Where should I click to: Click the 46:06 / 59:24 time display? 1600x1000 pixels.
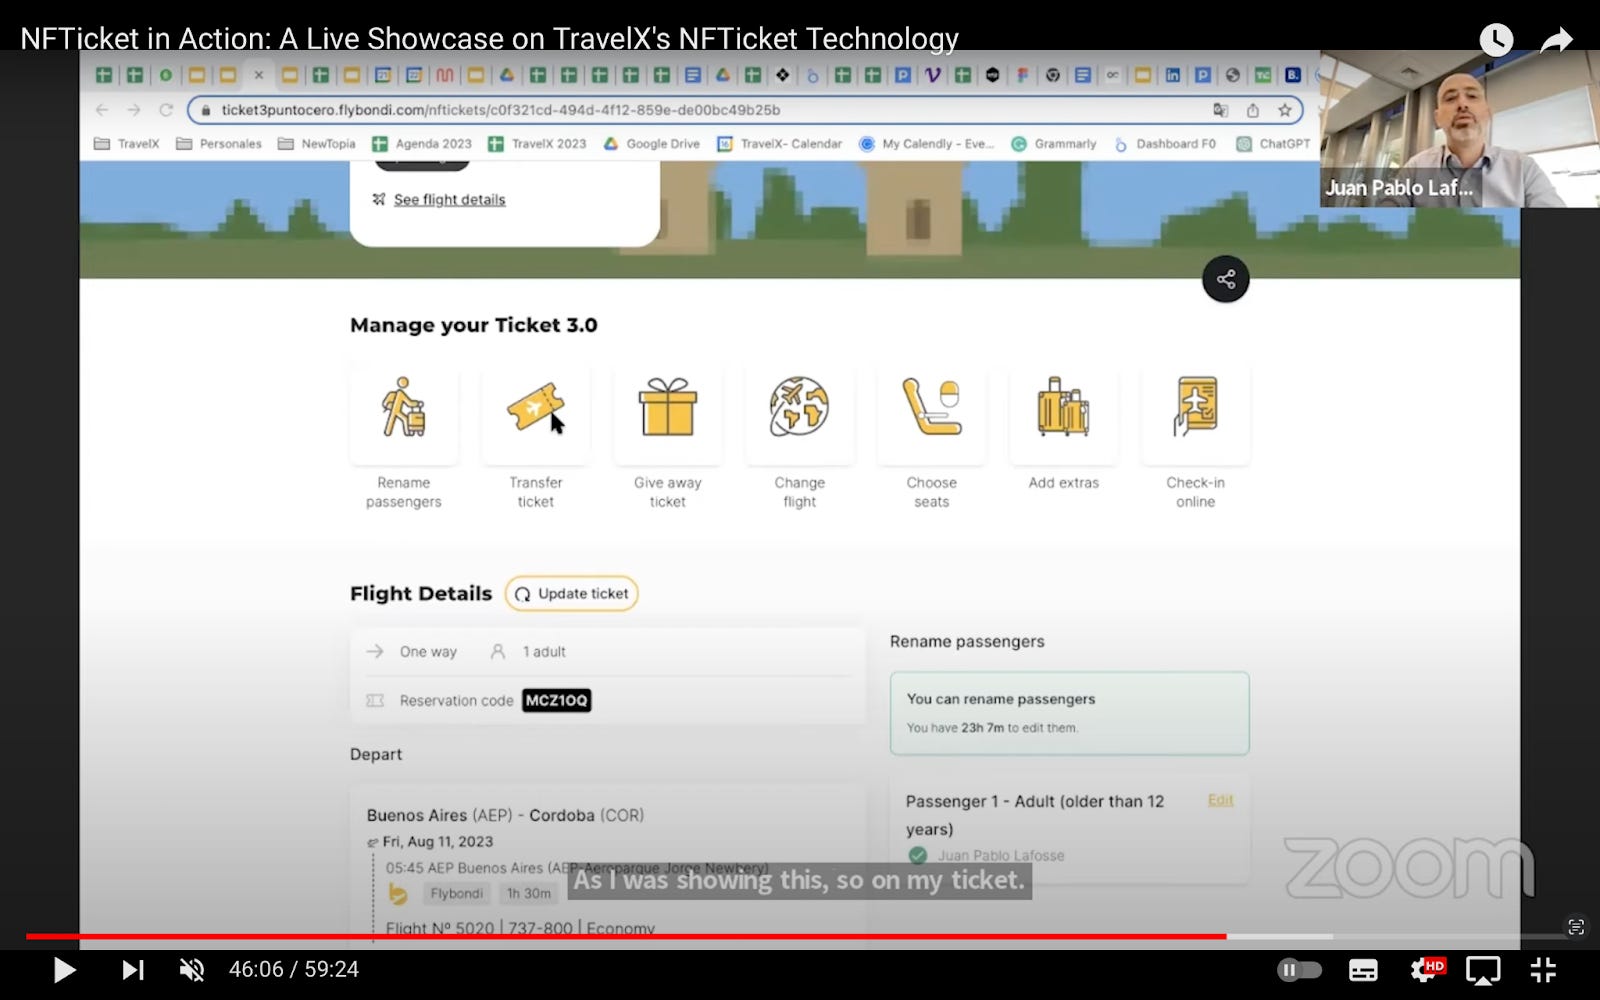[x=294, y=970]
